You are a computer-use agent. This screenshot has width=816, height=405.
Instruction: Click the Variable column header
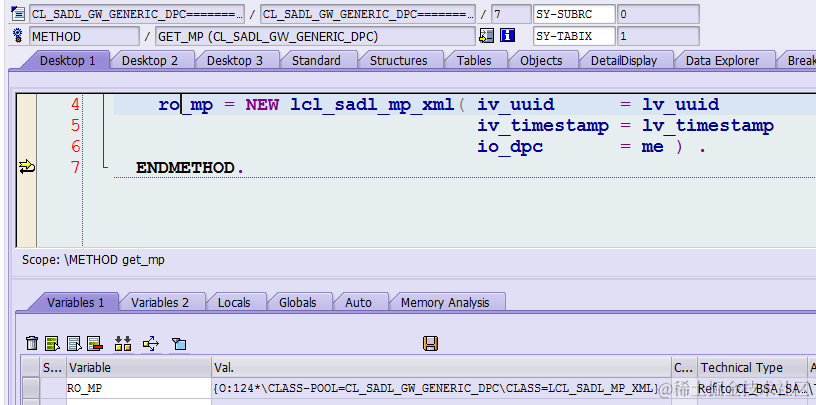tap(139, 368)
